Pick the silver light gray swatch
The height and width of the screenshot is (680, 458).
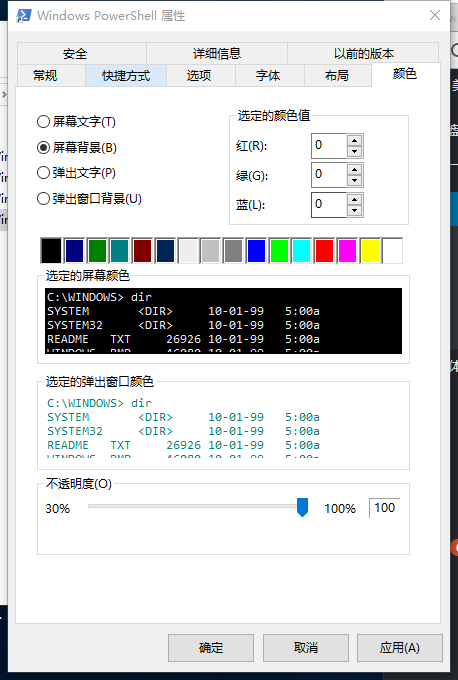click(x=211, y=251)
